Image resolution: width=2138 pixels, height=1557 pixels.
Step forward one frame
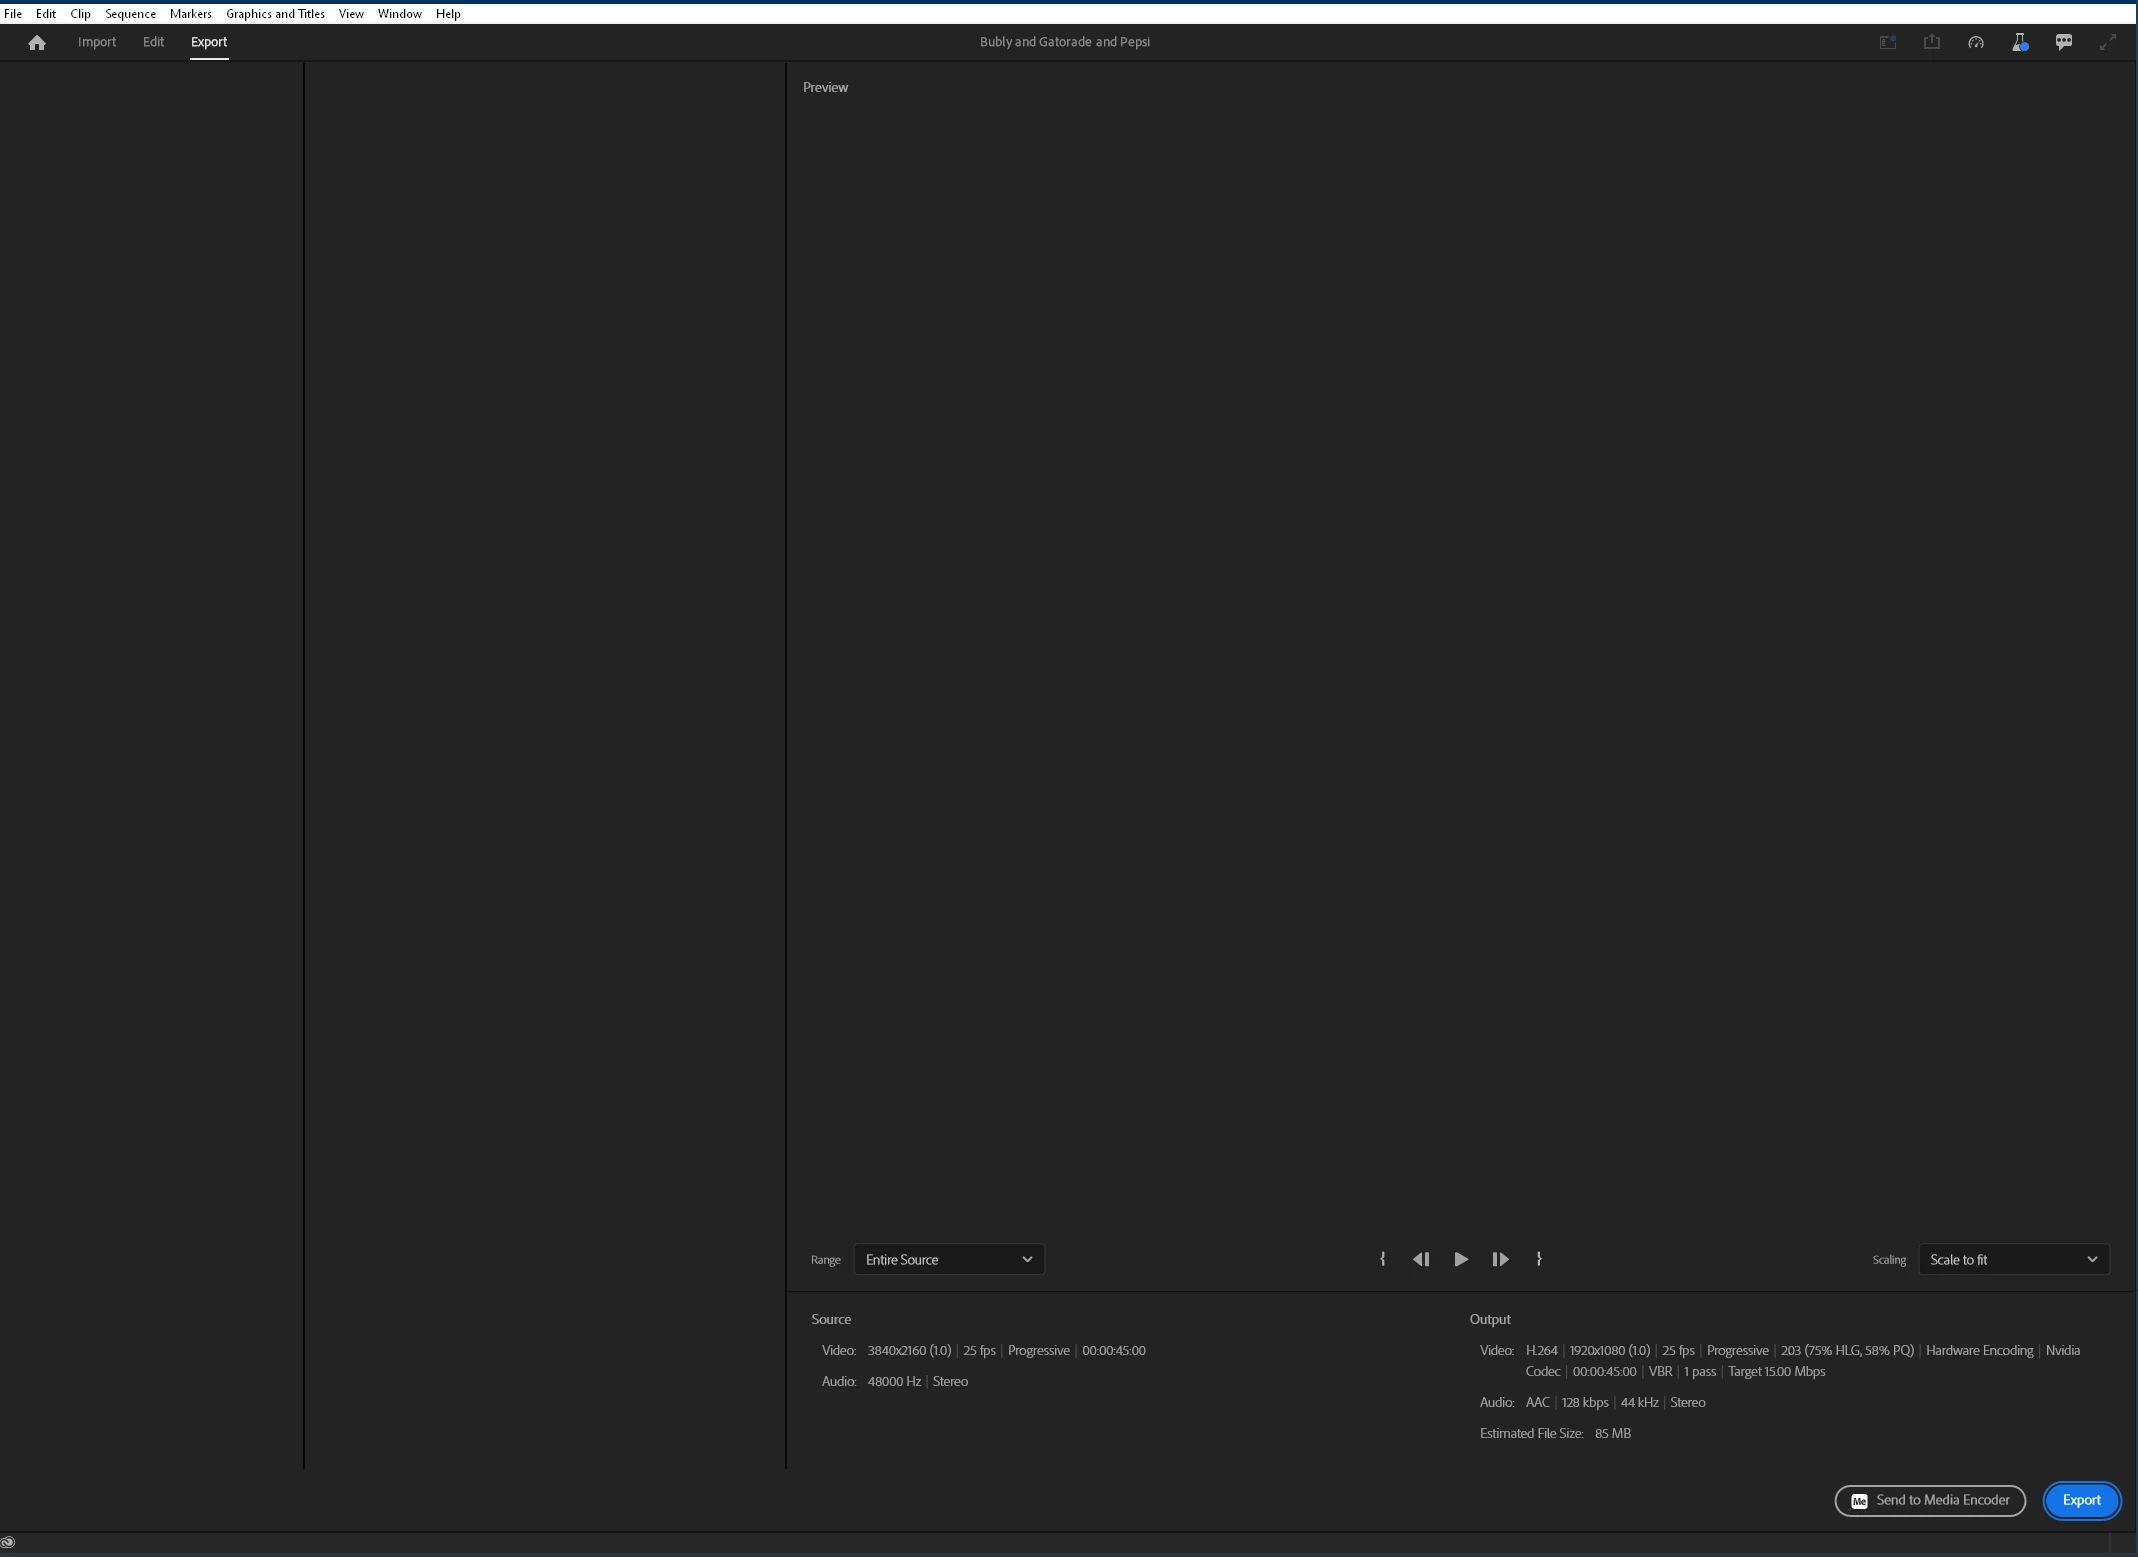tap(1499, 1259)
